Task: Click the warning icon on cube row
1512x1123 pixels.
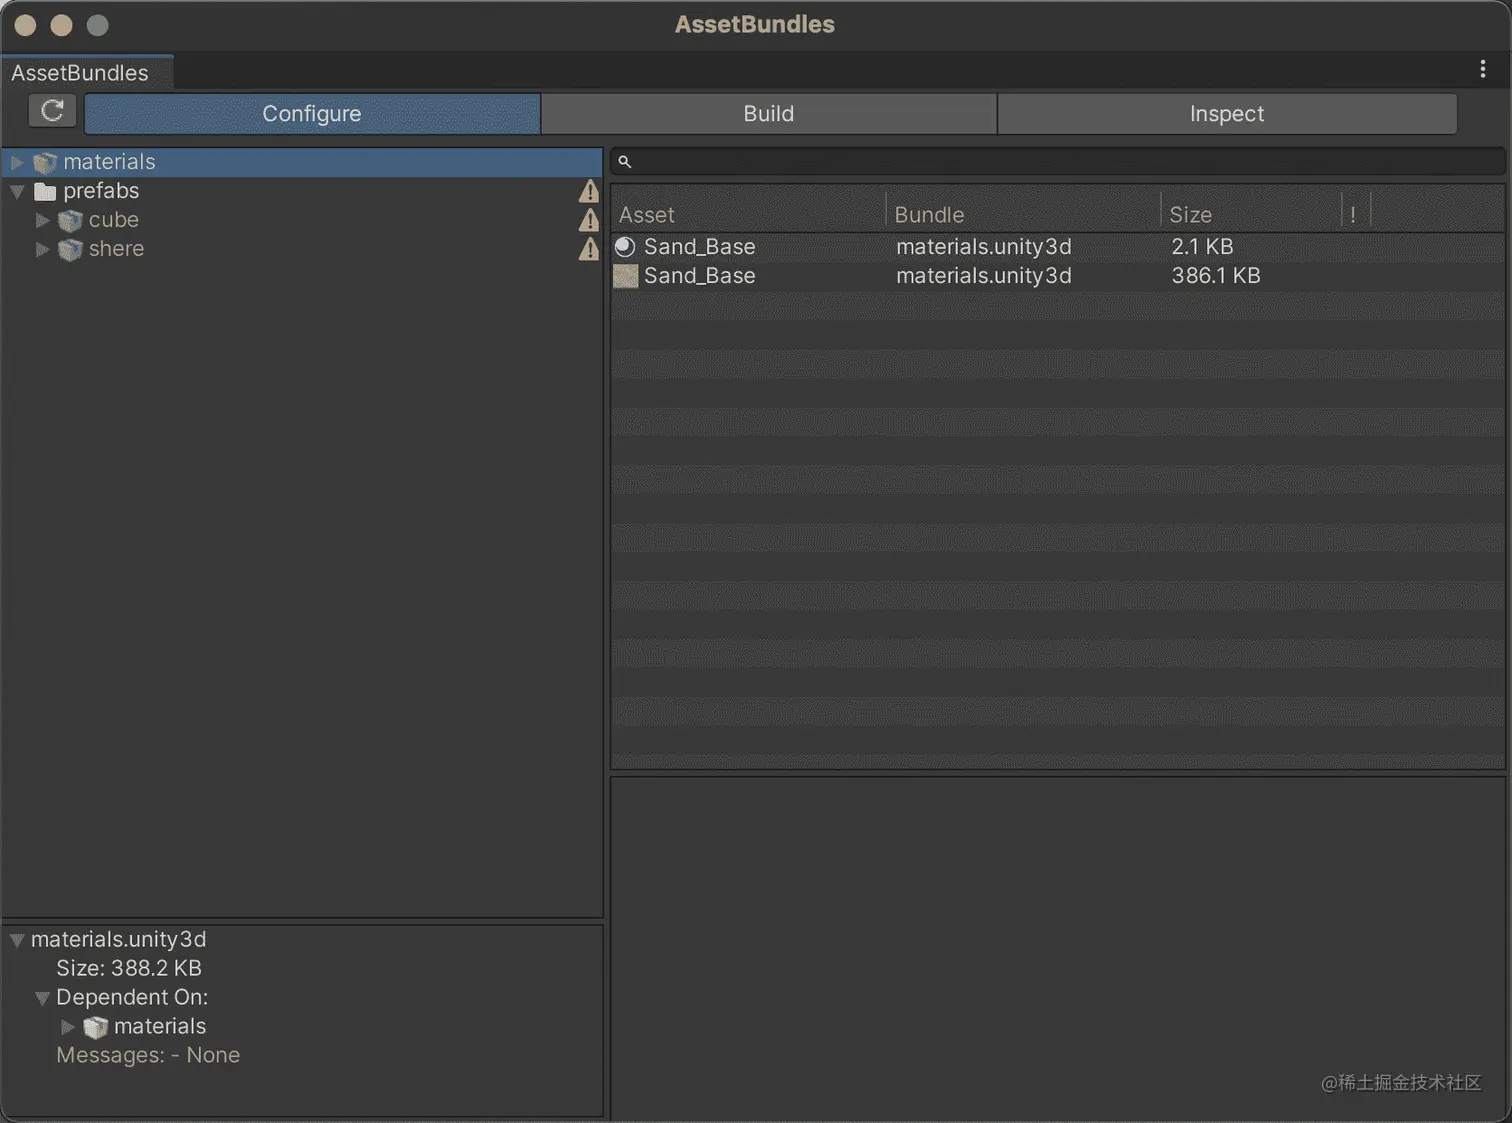Action: pos(589,220)
